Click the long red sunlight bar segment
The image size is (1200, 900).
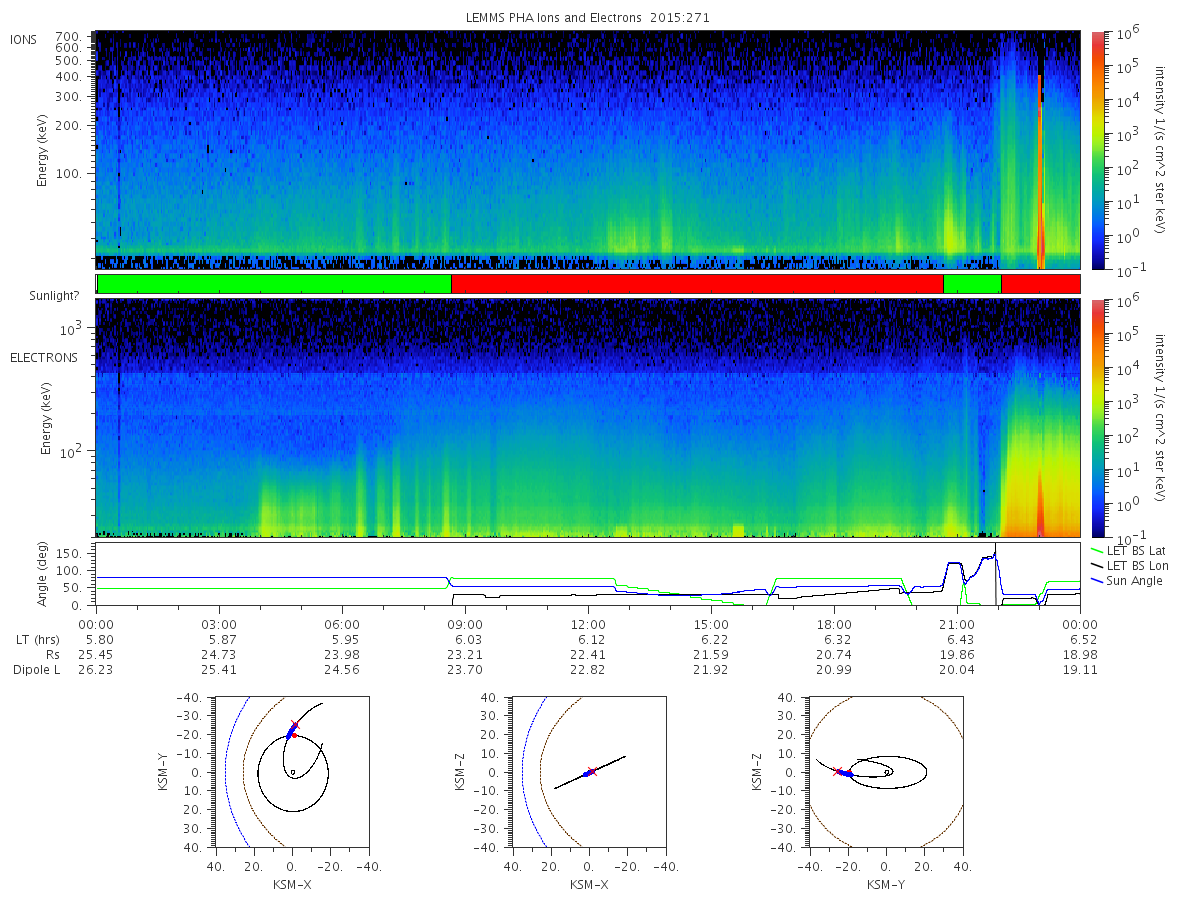click(697, 284)
